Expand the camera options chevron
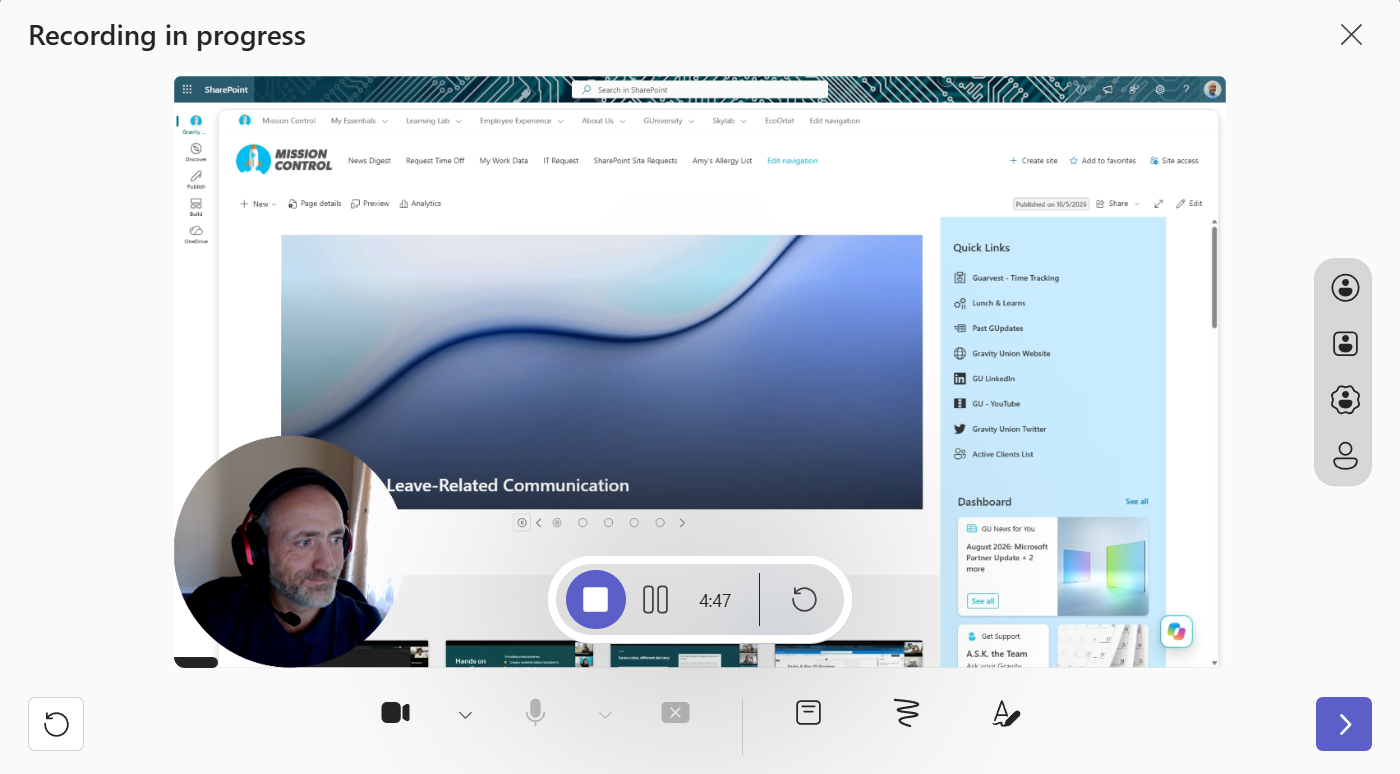This screenshot has height=774, width=1400. [x=465, y=714]
